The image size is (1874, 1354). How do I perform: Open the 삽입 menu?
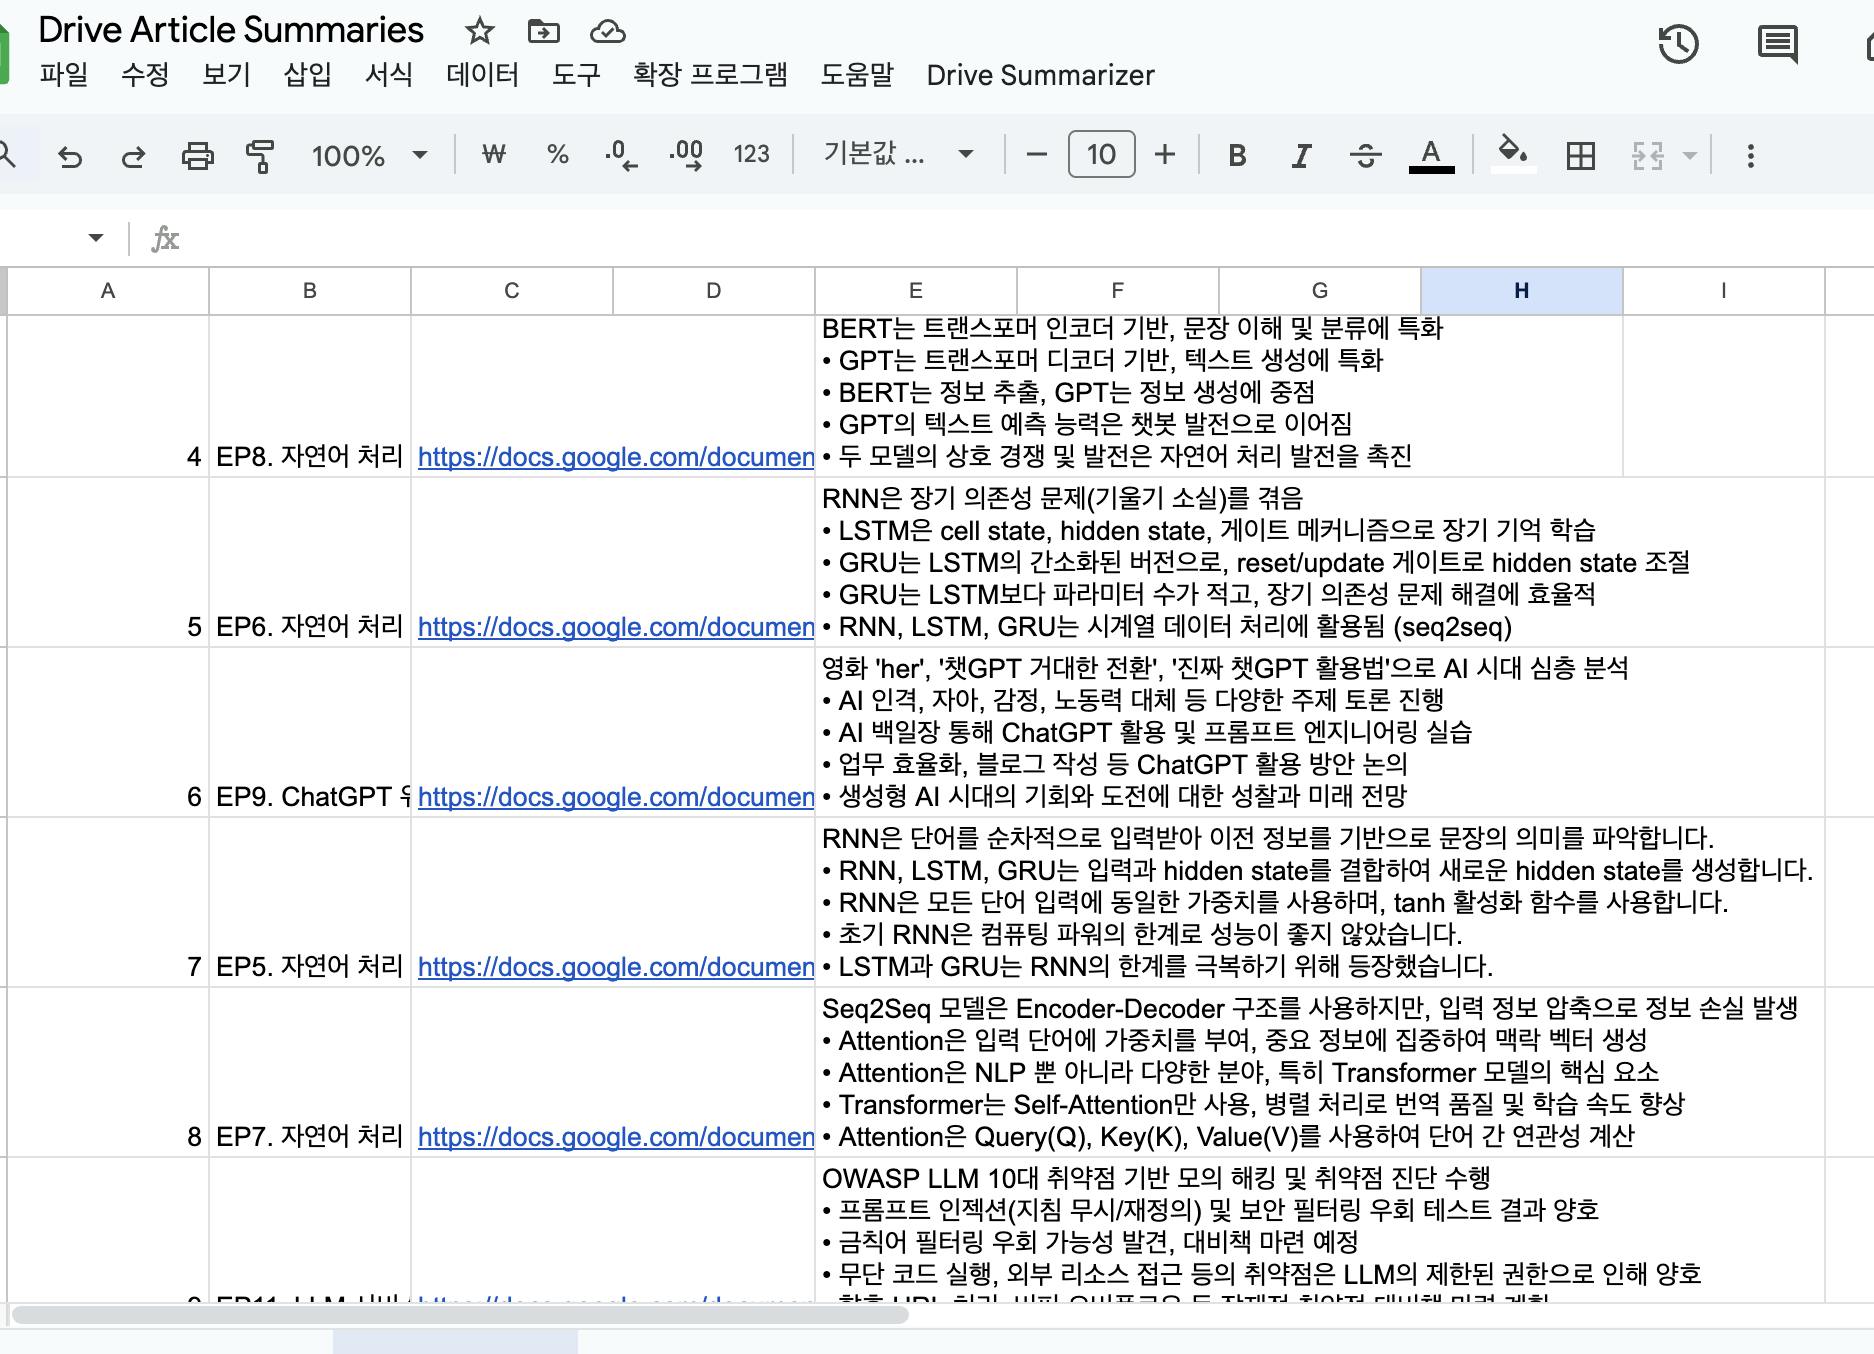pos(307,75)
